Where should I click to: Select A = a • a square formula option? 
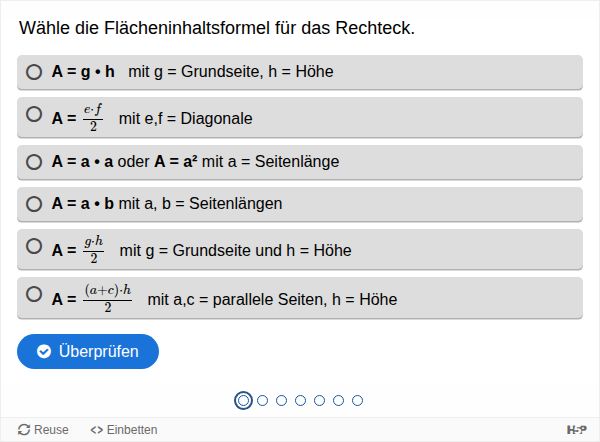(34, 161)
